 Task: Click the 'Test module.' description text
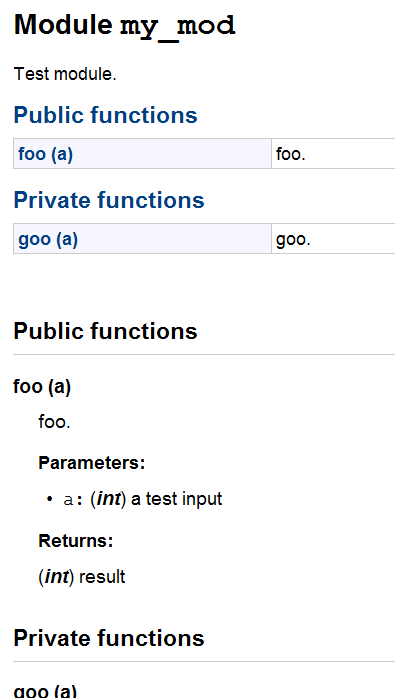click(x=65, y=74)
